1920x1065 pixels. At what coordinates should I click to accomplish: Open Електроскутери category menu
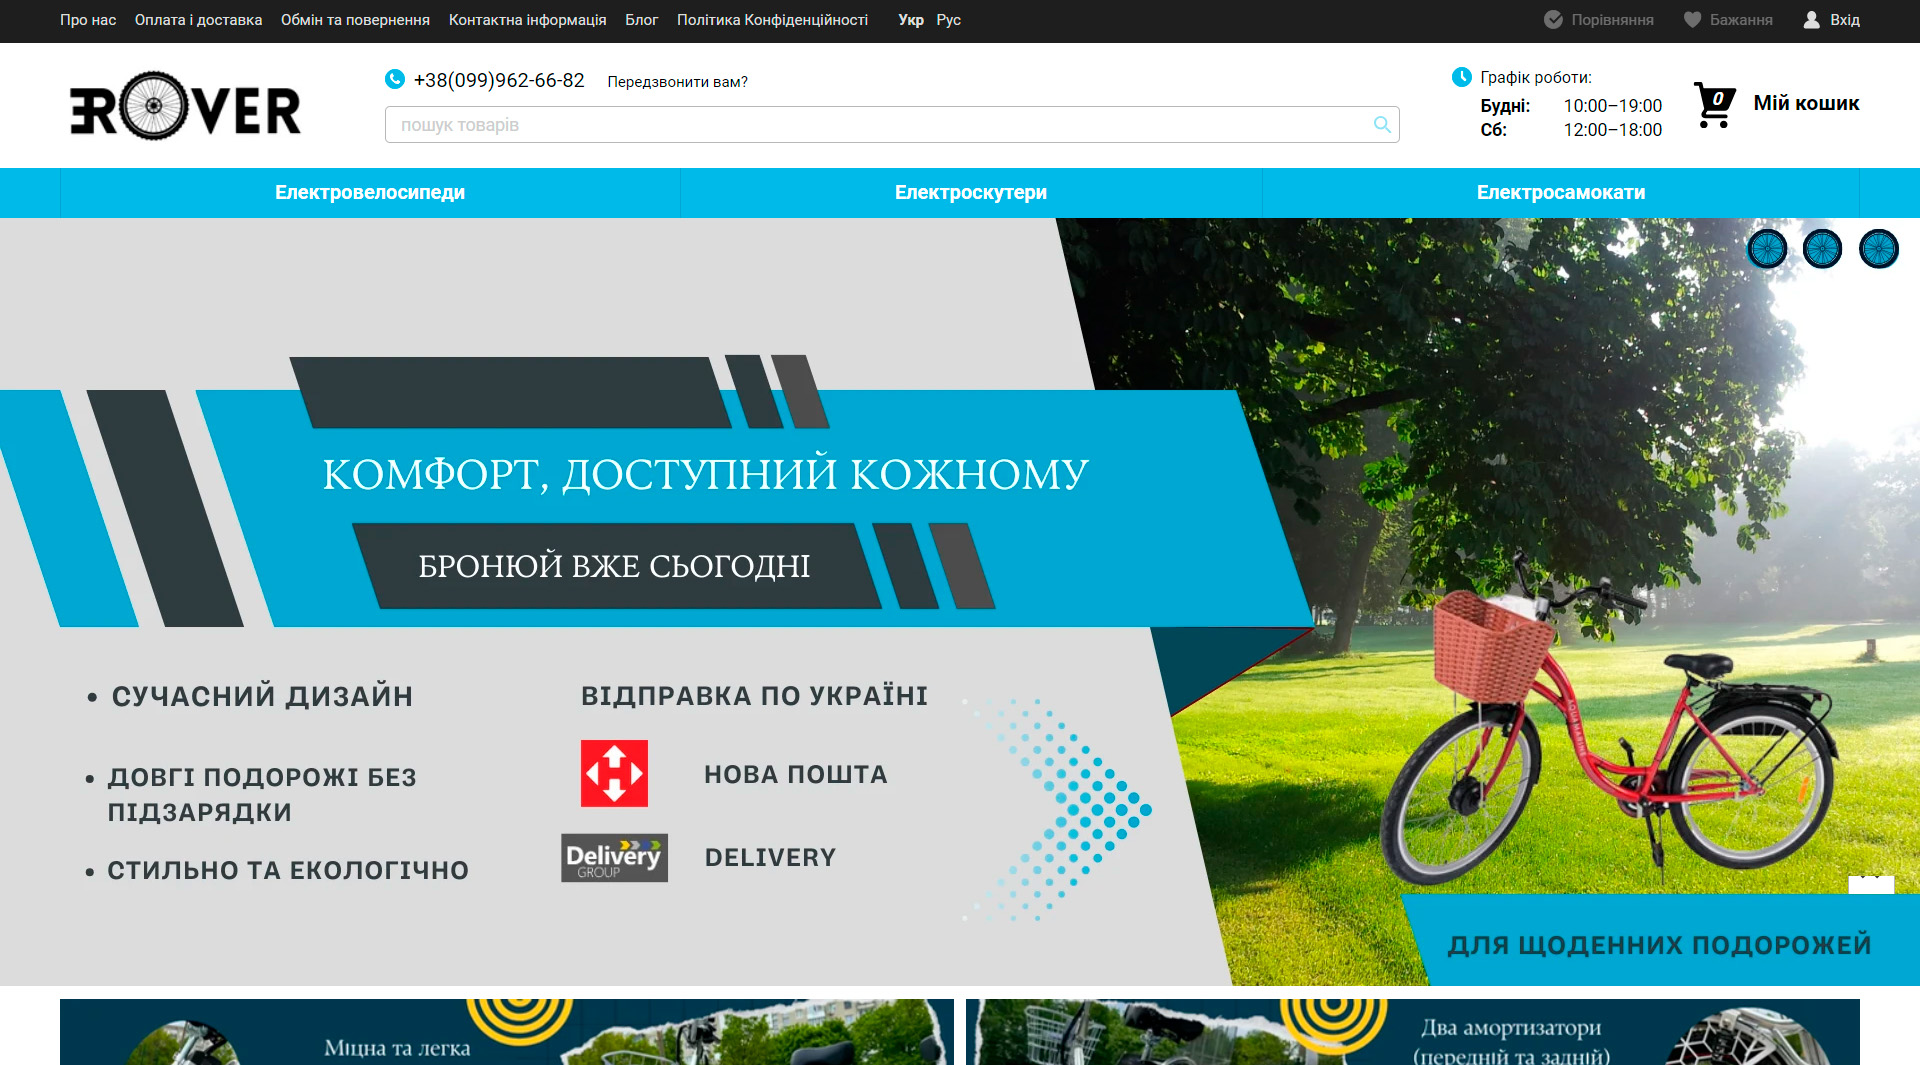[x=970, y=193]
